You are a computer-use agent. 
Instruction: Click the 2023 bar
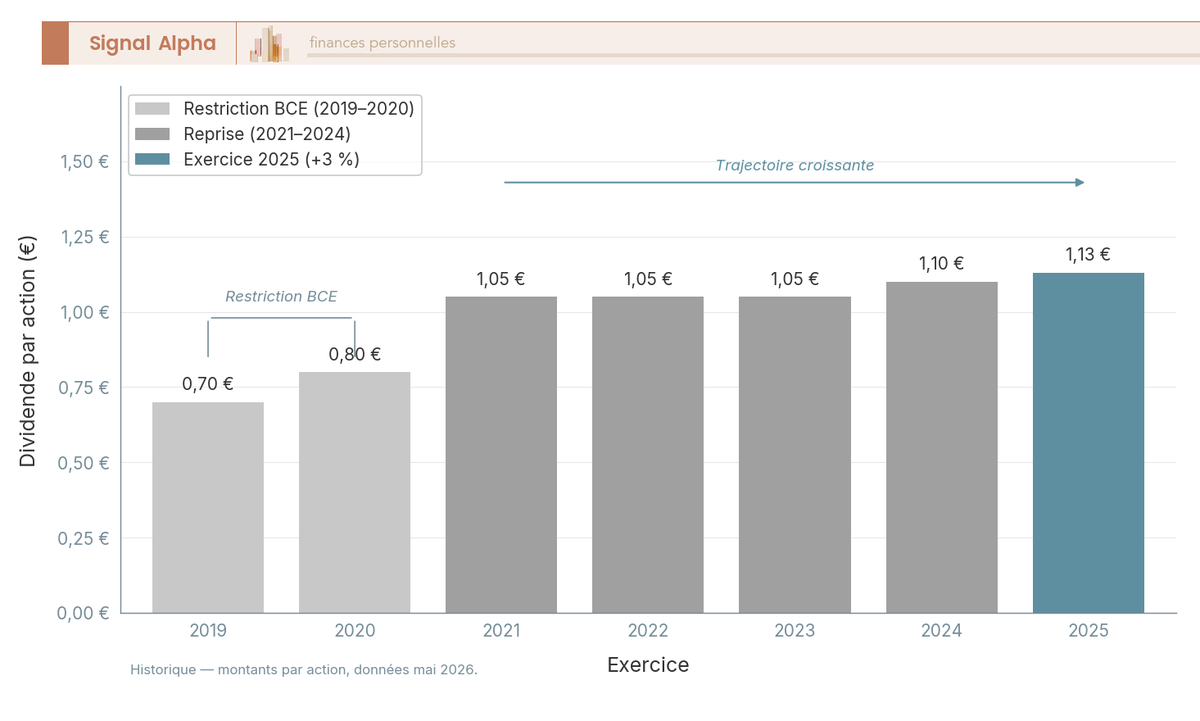795,455
